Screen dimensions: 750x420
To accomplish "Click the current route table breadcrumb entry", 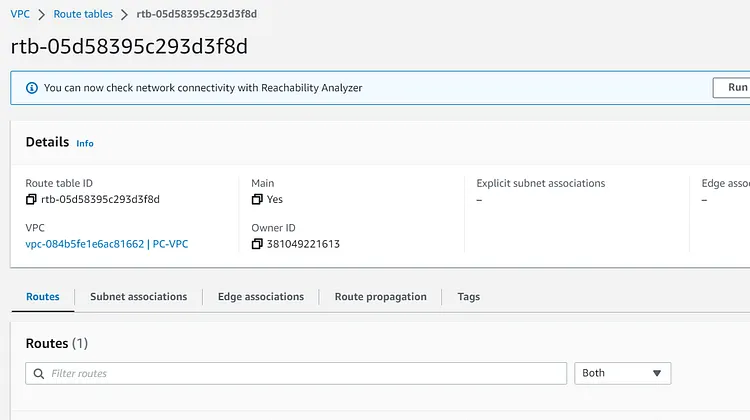I will tap(196, 15).
